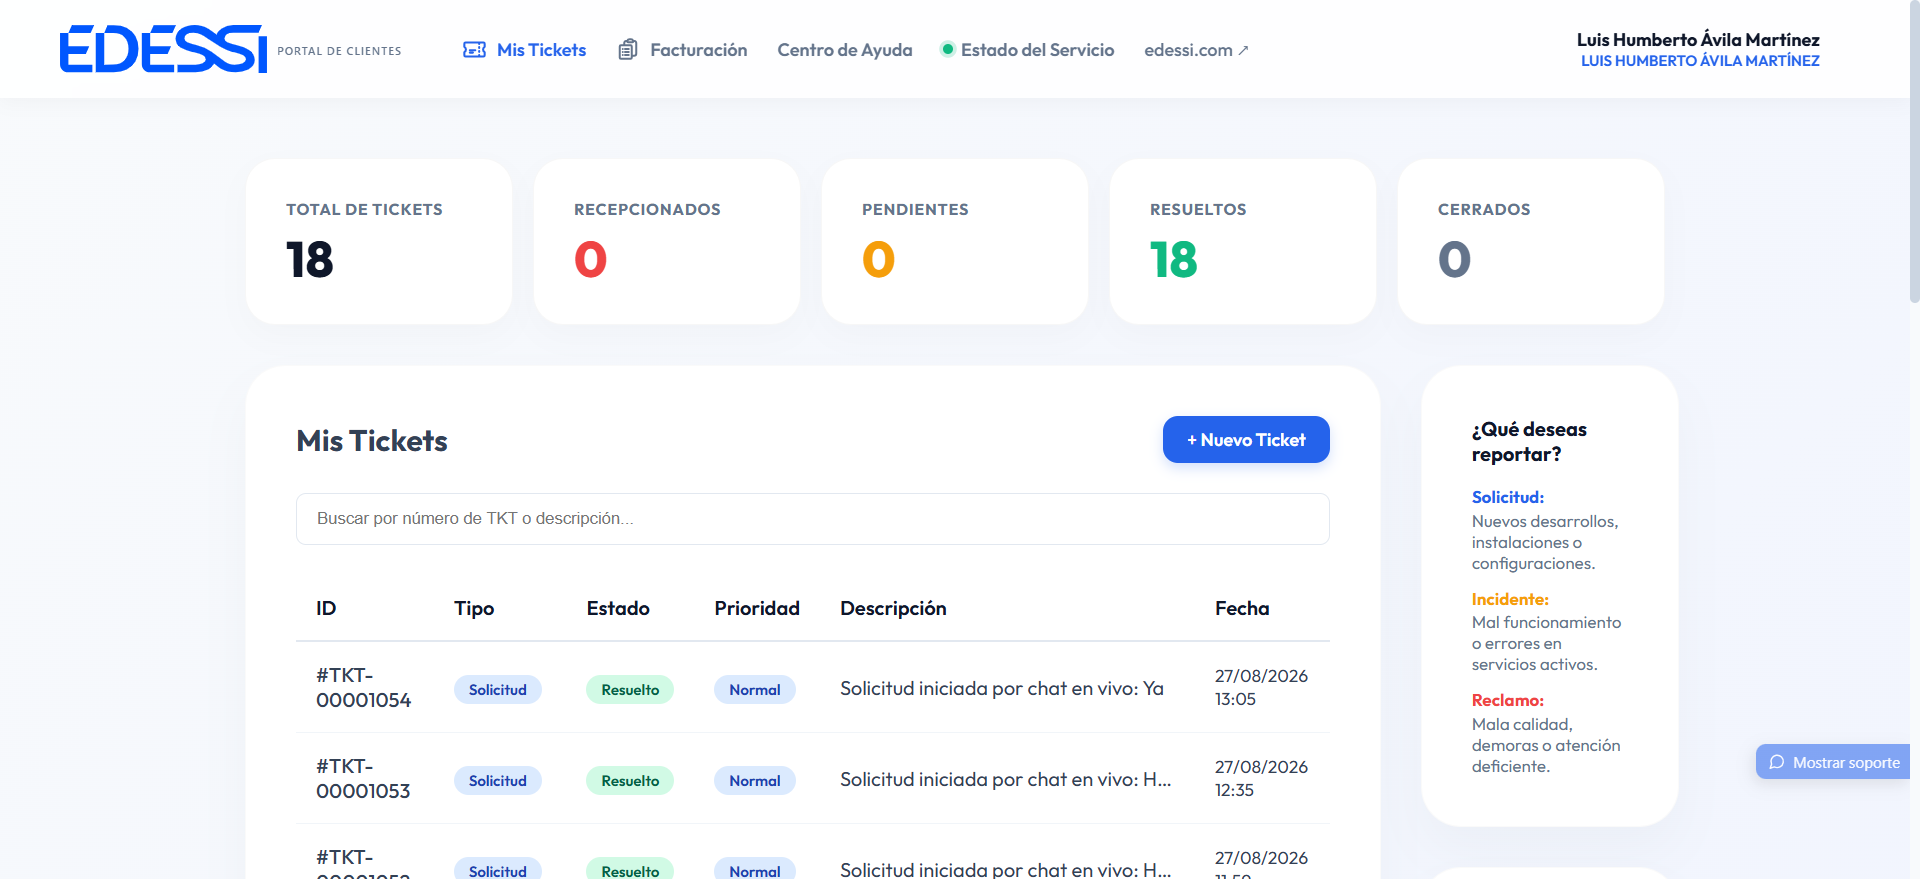The image size is (1920, 879).
Task: Click the Solicitud: heading in sidebar
Action: tap(1508, 497)
